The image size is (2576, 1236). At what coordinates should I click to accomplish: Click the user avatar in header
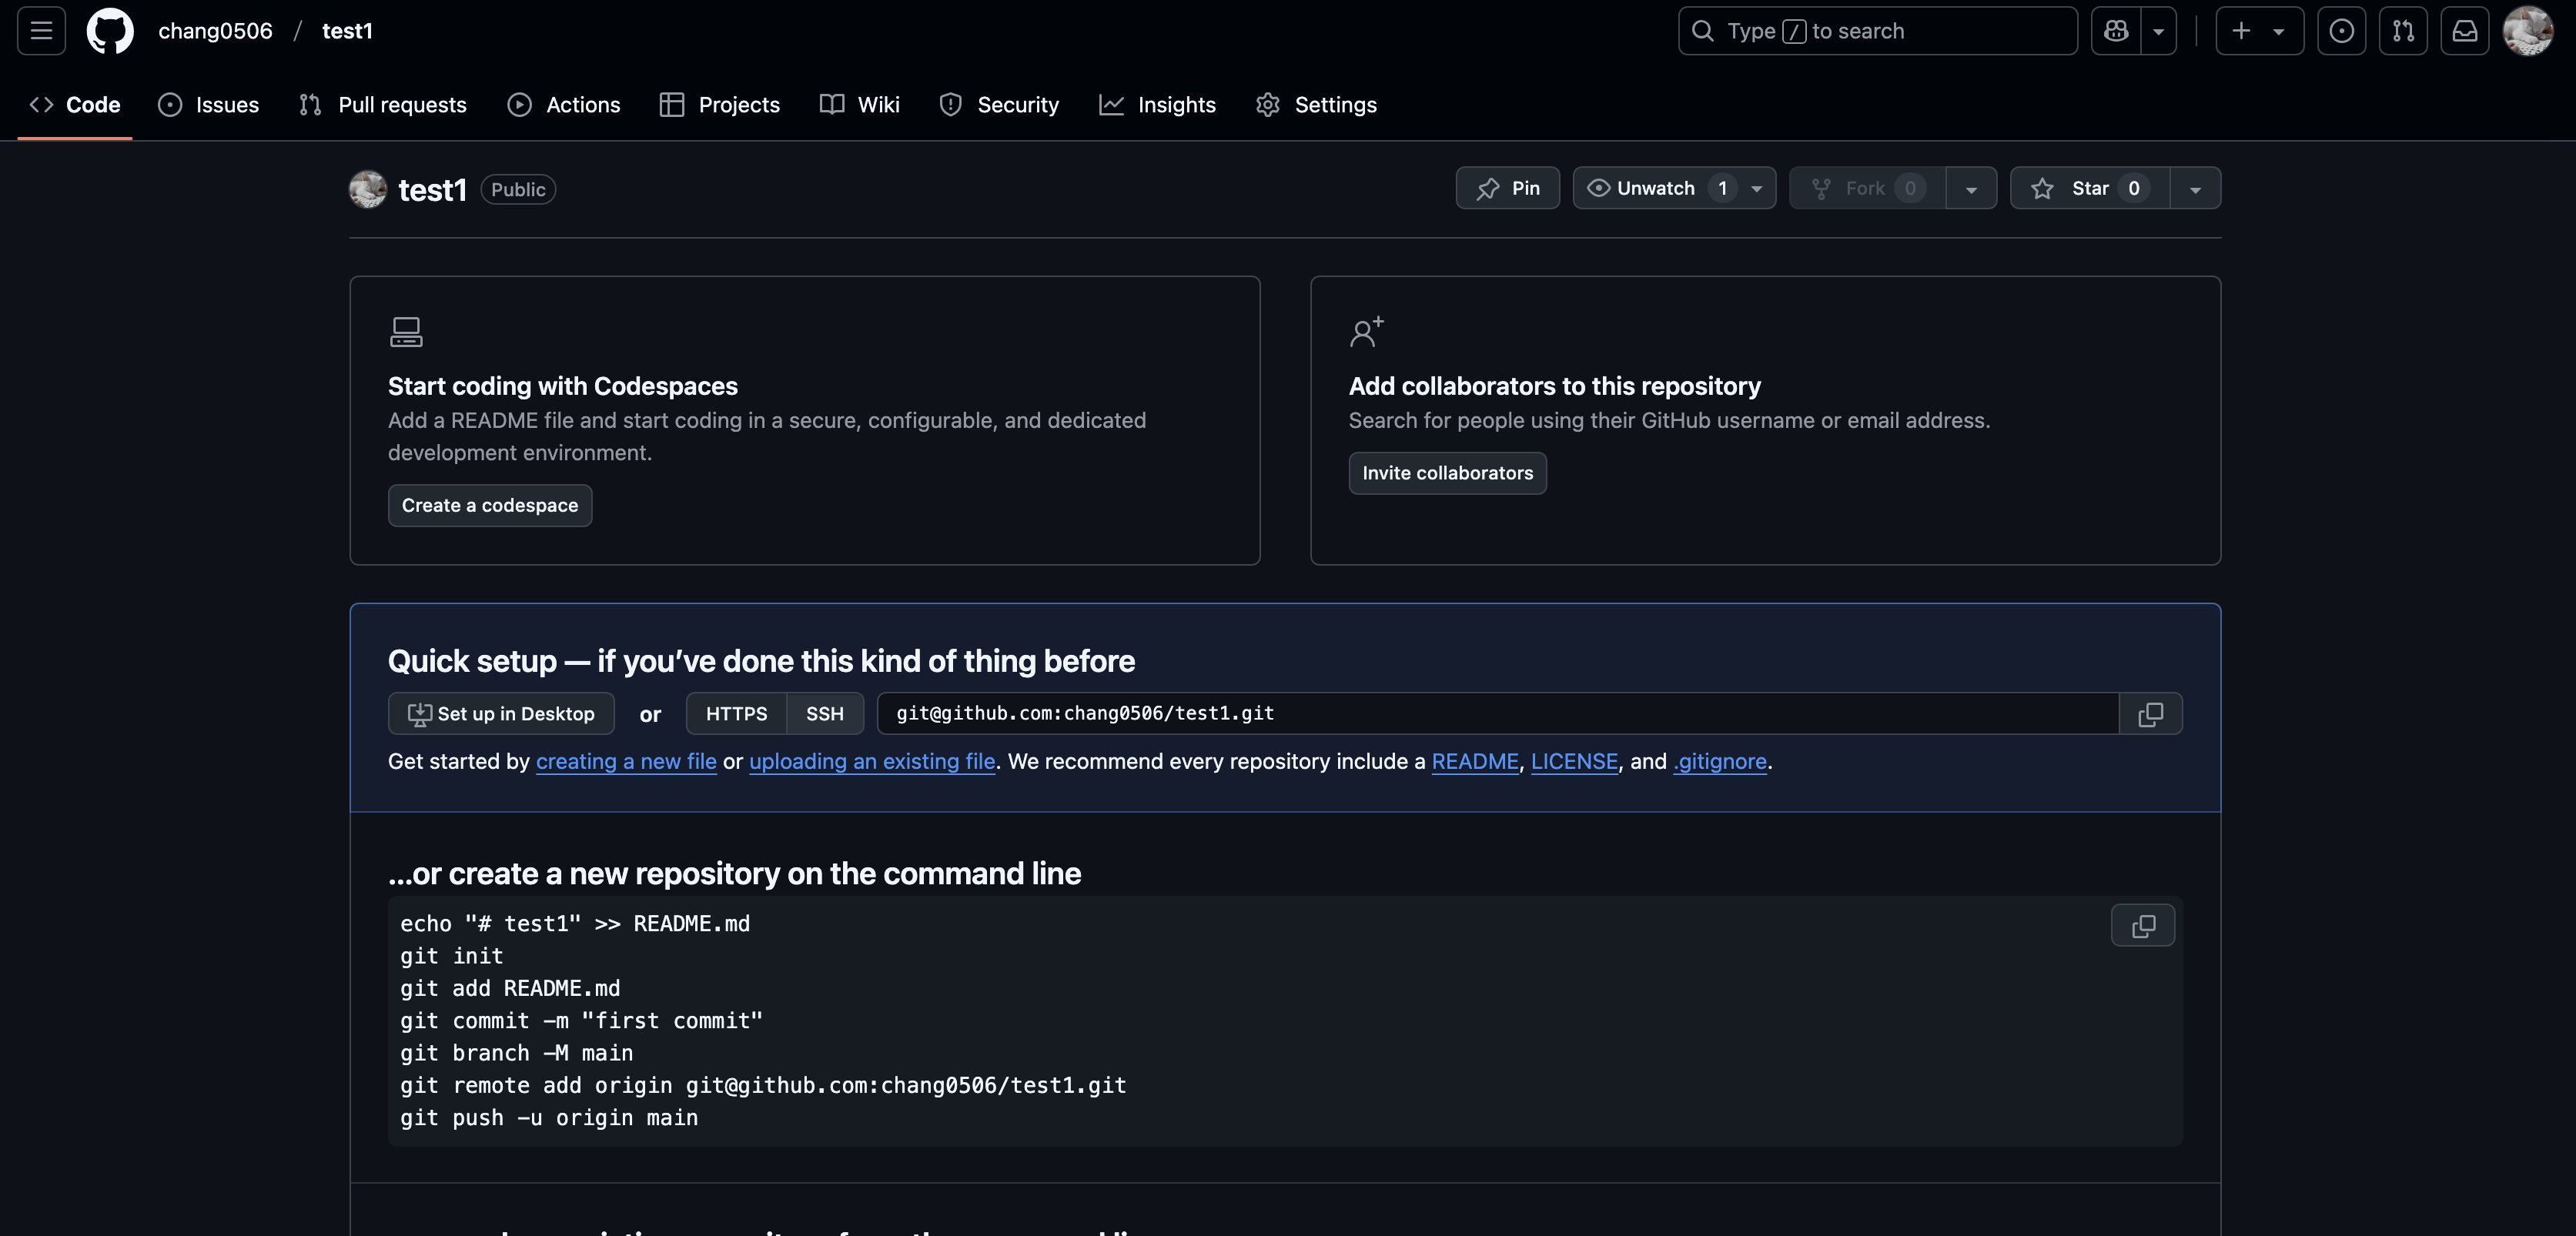[2527, 31]
